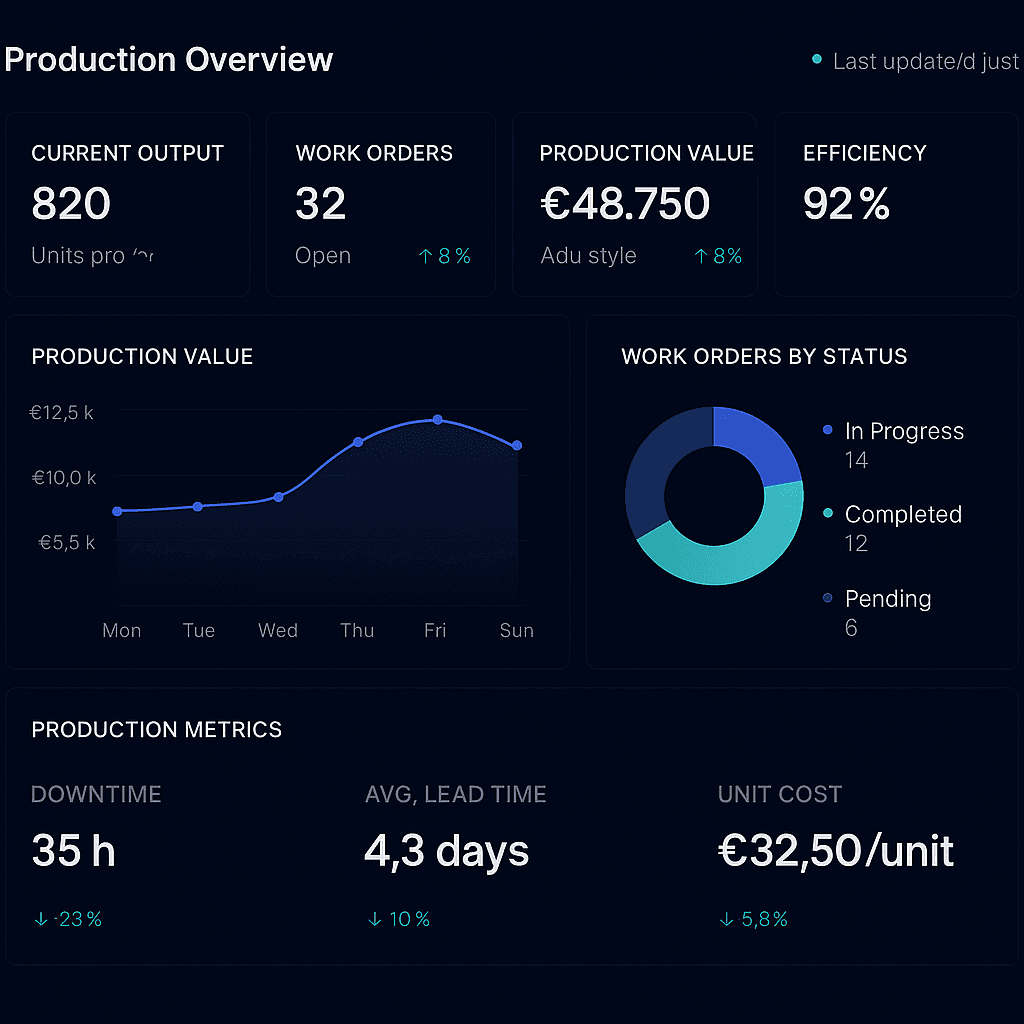Open the Efficiency 92% card
The image size is (1024, 1024).
coord(895,205)
